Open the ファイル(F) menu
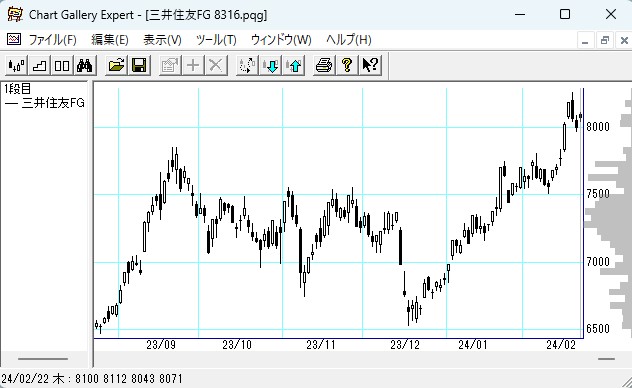The width and height of the screenshot is (632, 388). click(x=52, y=39)
